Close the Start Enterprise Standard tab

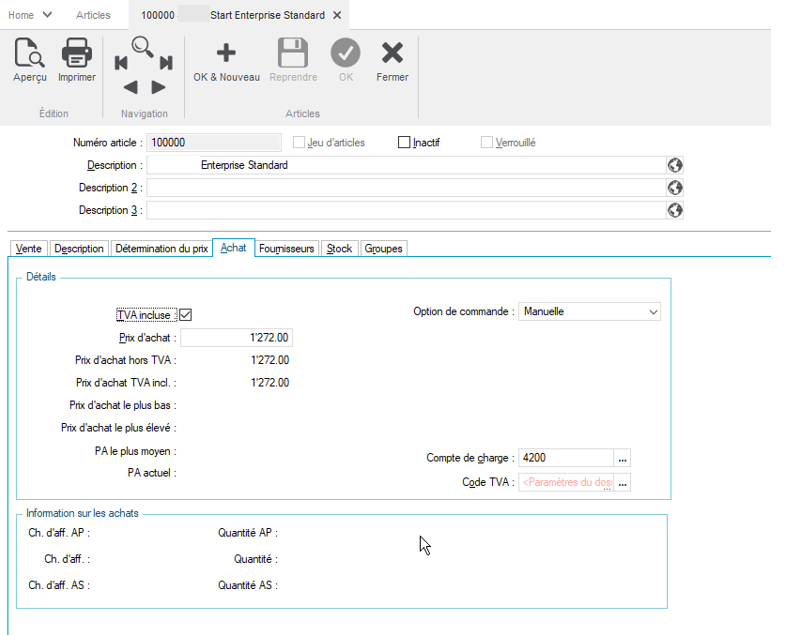pos(337,15)
